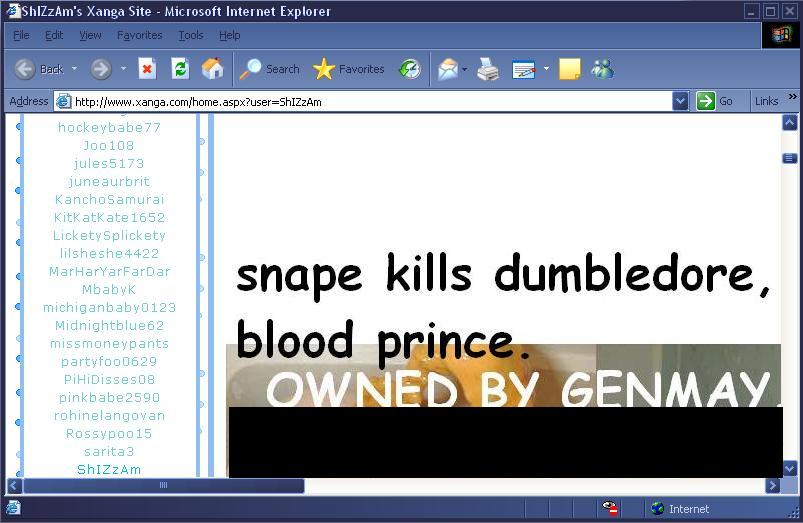Expand the Forward button history dropdown
This screenshot has width=803, height=523.
click(123, 69)
